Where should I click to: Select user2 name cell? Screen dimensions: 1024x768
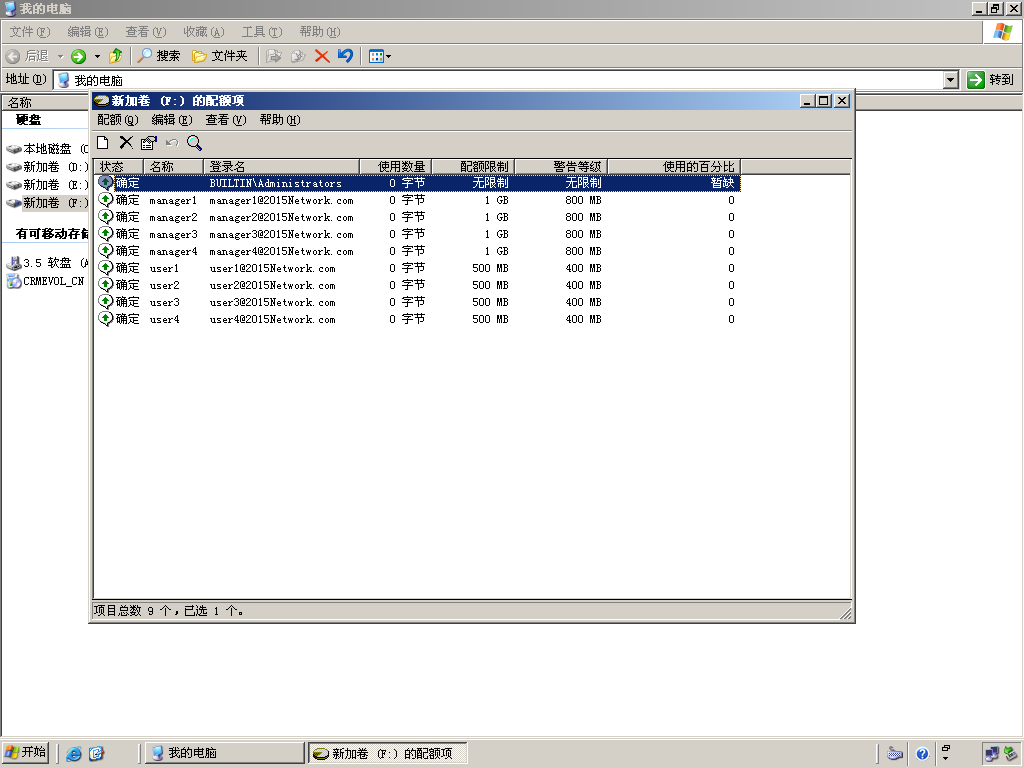tap(164, 285)
